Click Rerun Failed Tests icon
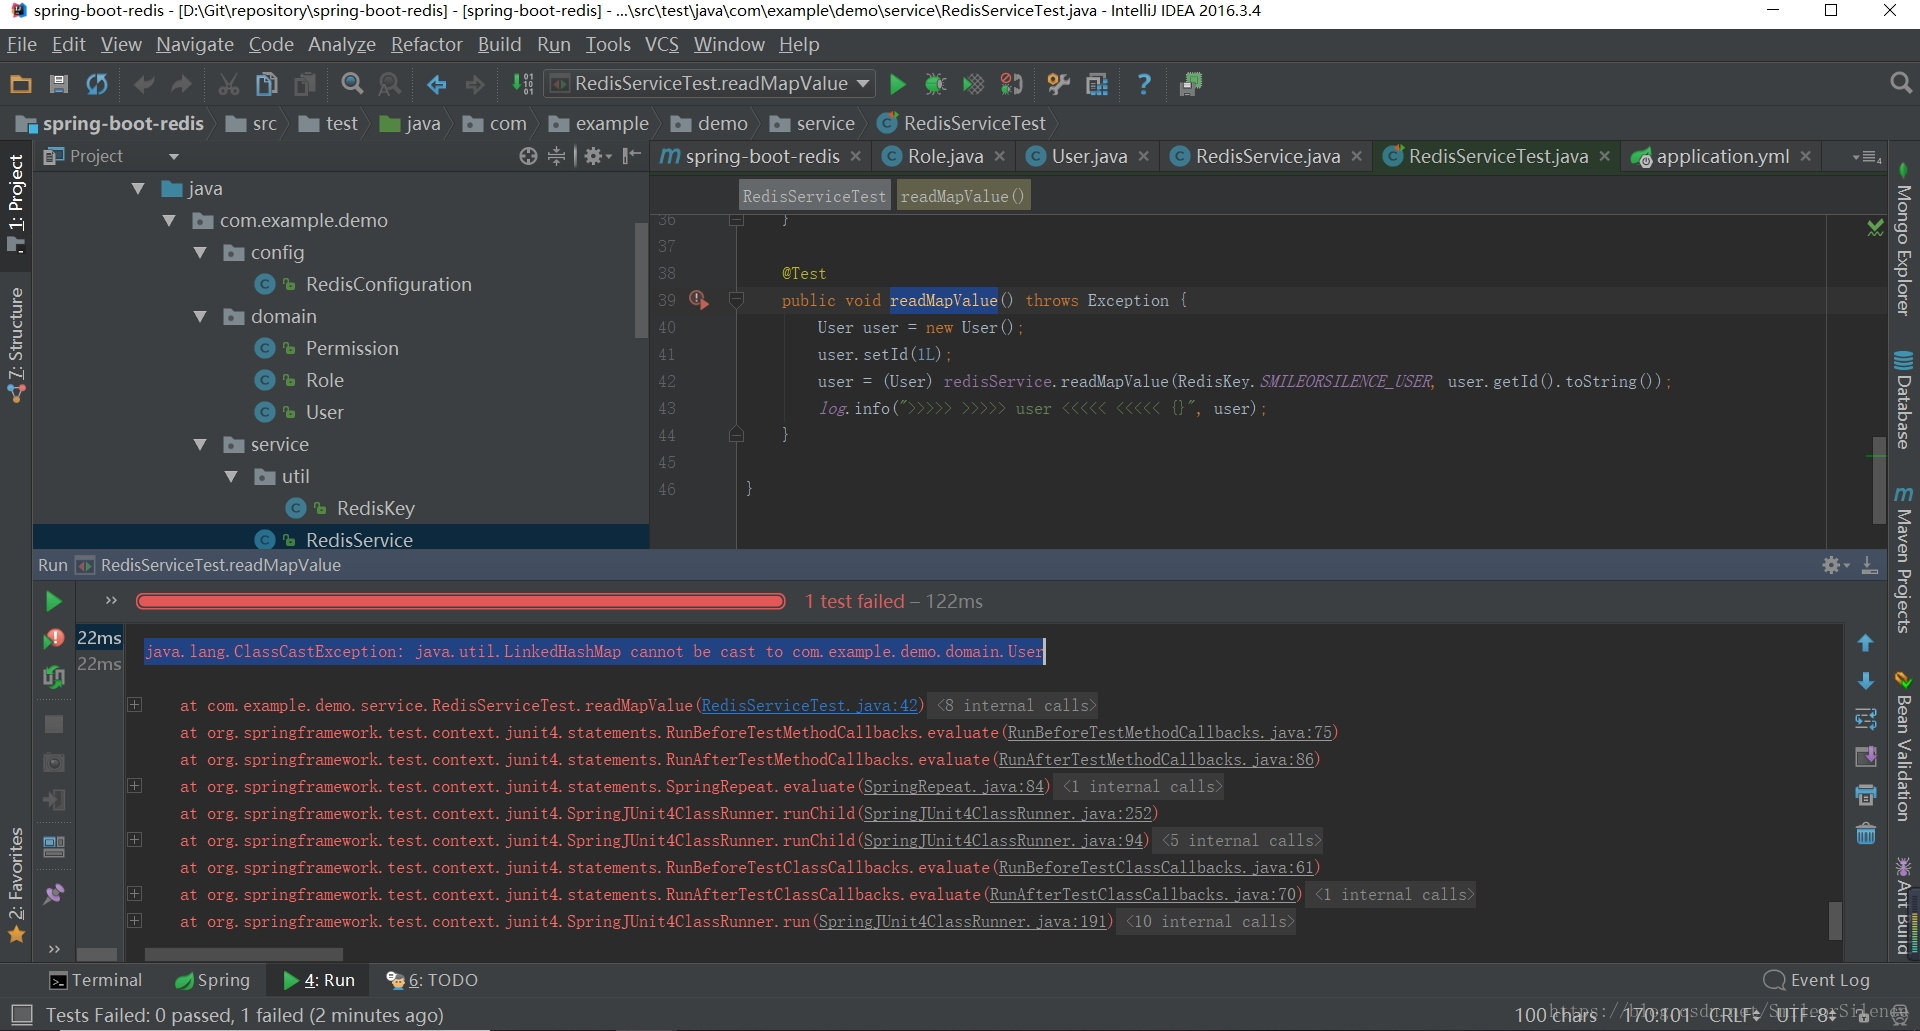 [54, 639]
